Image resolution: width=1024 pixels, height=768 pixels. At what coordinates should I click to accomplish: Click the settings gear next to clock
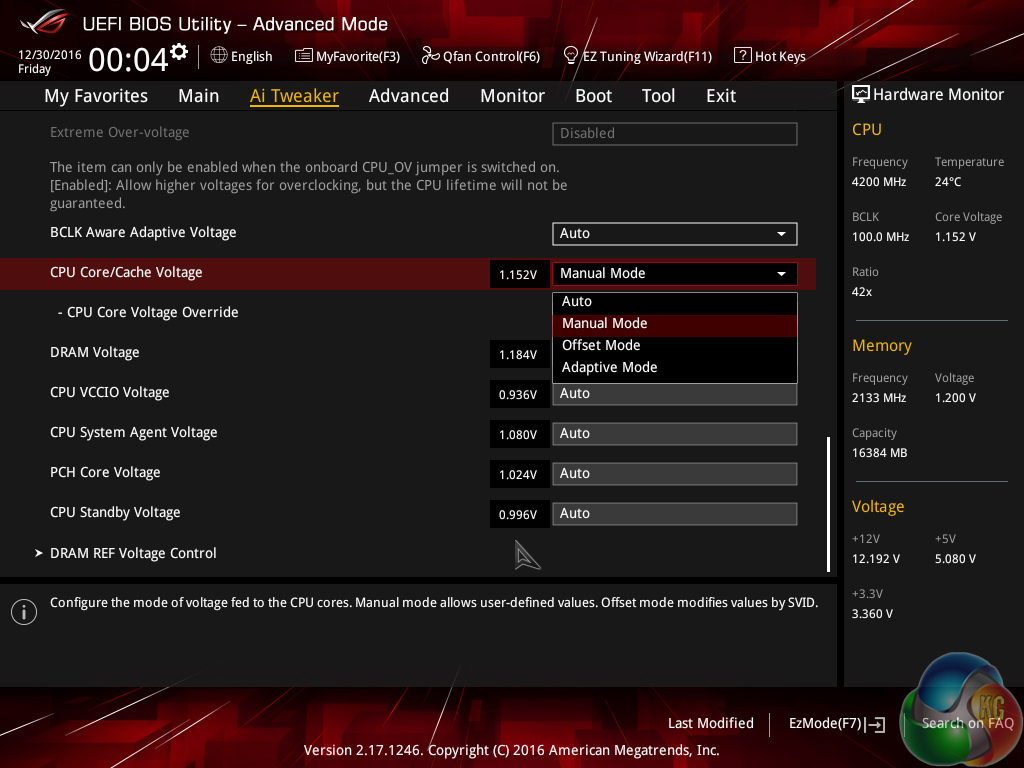pyautogui.click(x=179, y=51)
